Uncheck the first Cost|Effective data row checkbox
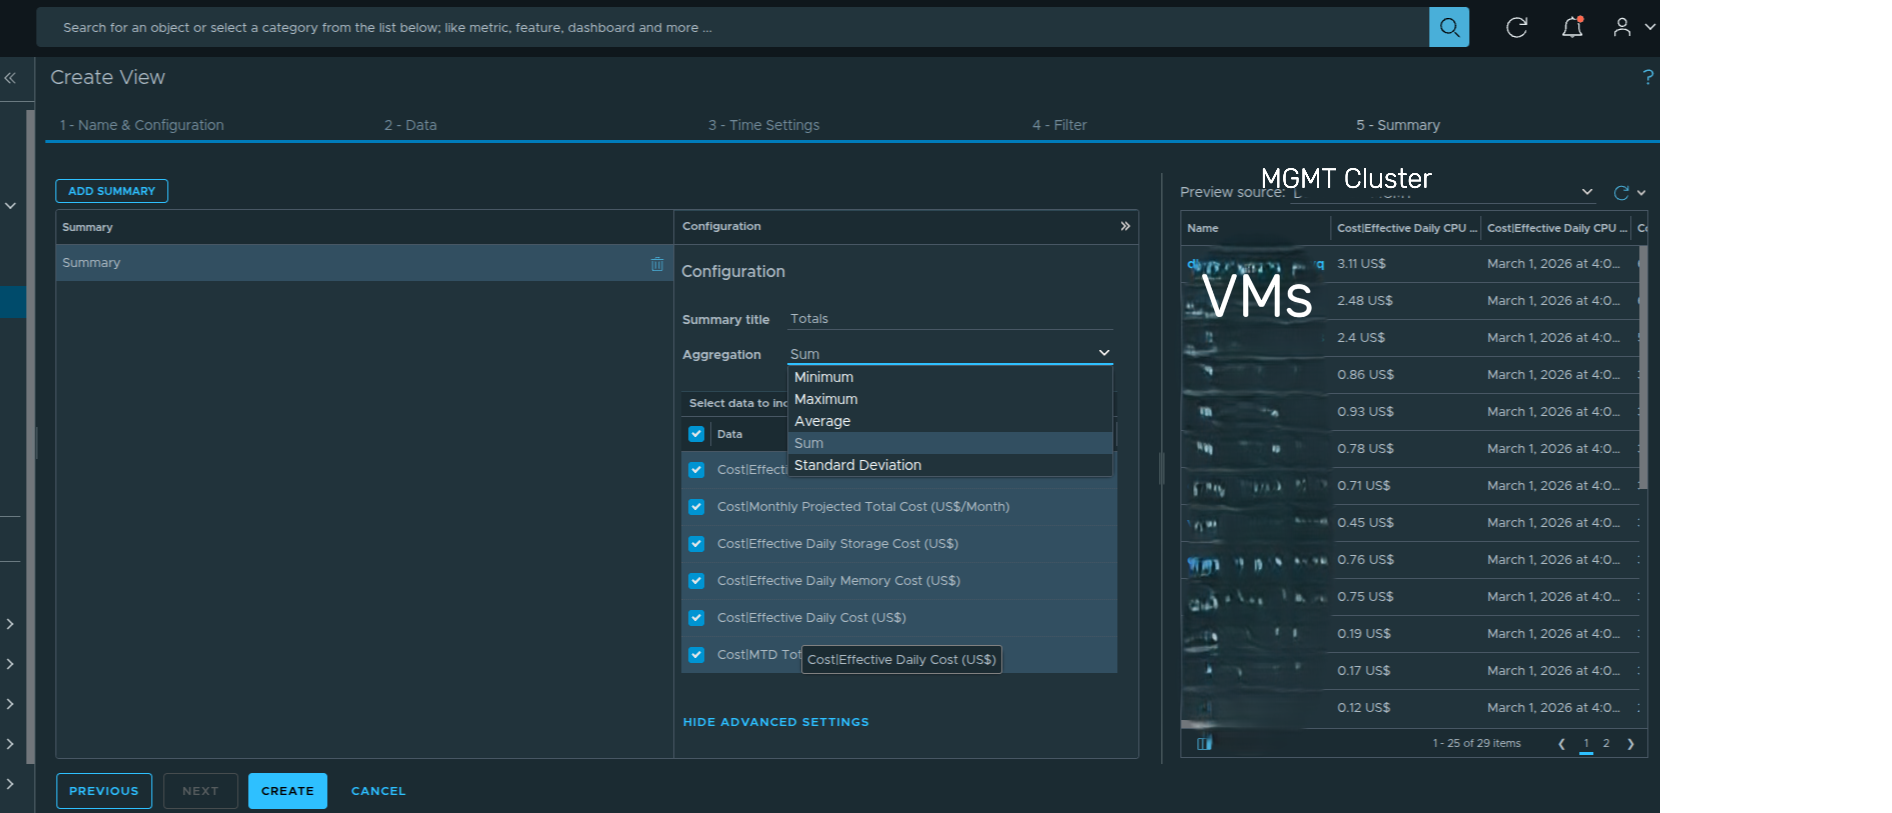The height and width of the screenshot is (813, 1892). click(x=696, y=470)
